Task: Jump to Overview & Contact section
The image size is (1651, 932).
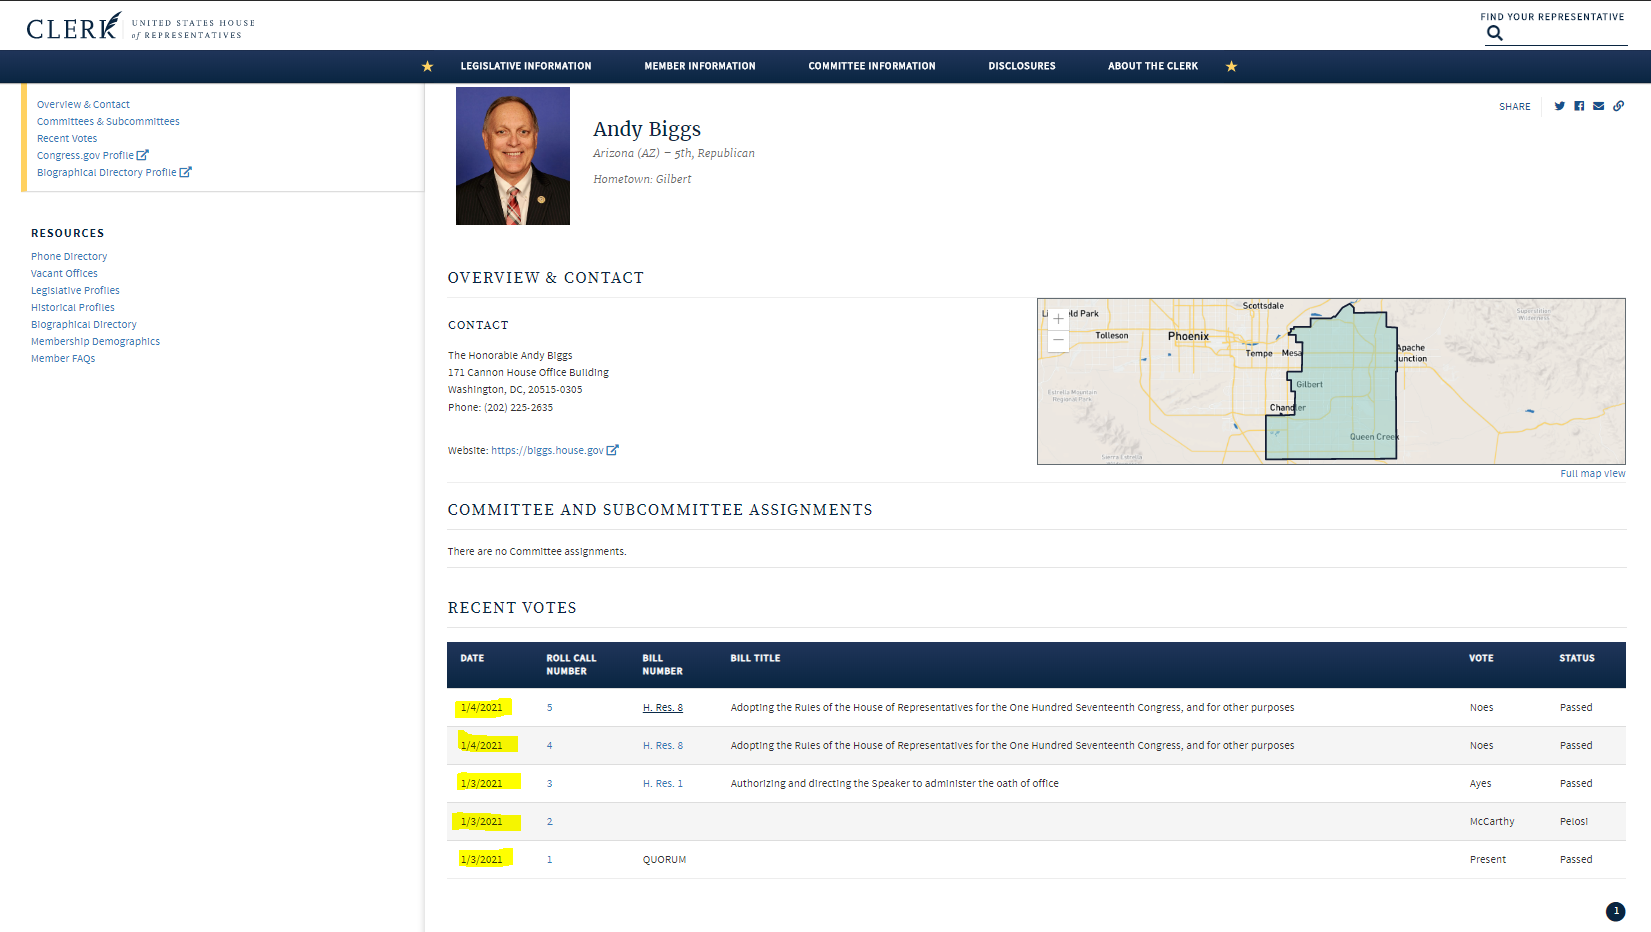Action: (x=83, y=104)
